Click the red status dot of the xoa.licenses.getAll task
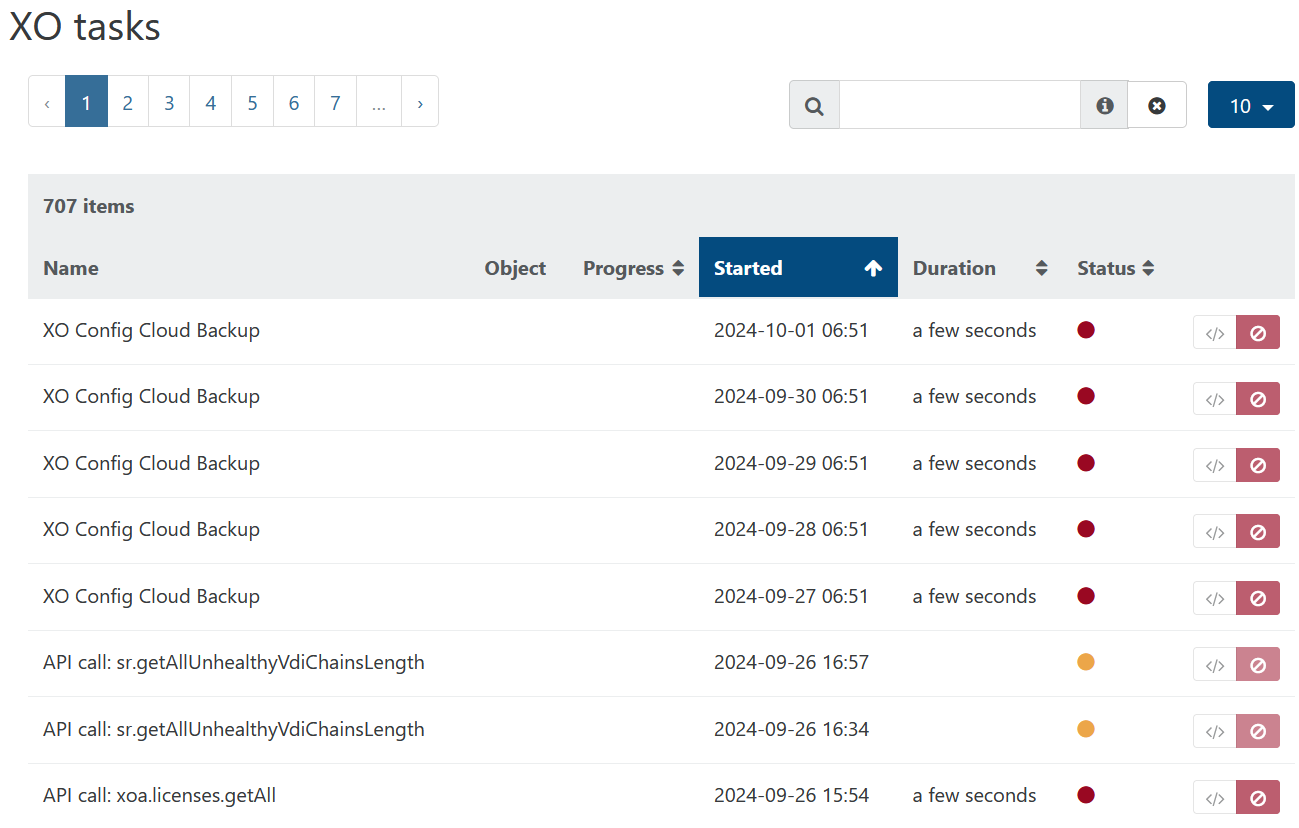Screen dimensions: 1299x828 (1086, 795)
